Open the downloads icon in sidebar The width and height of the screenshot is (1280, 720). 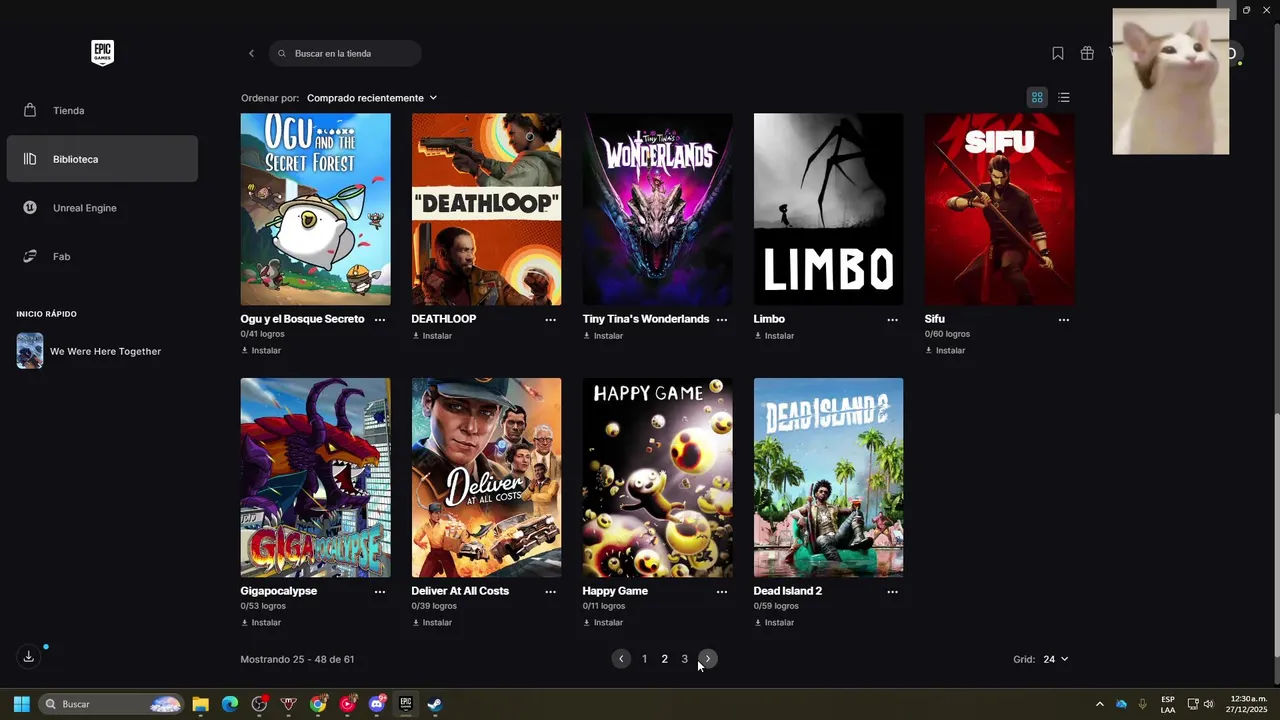tap(28, 657)
